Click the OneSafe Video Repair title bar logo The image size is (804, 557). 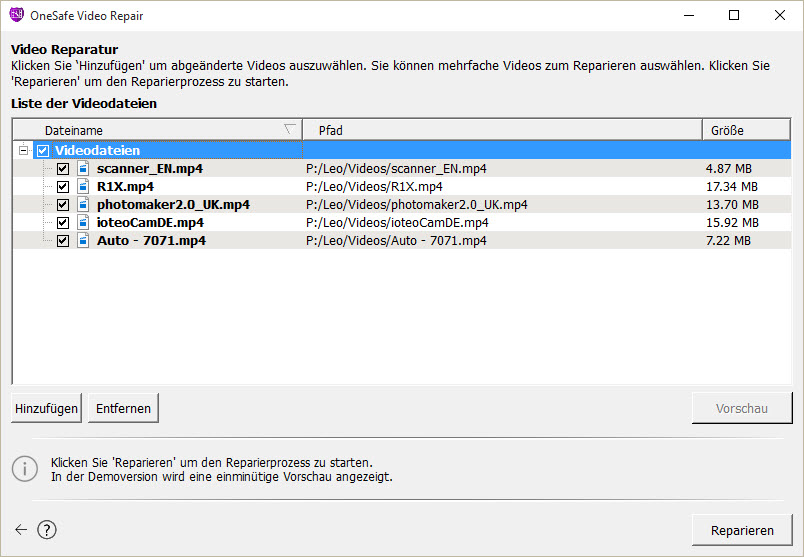[16, 15]
